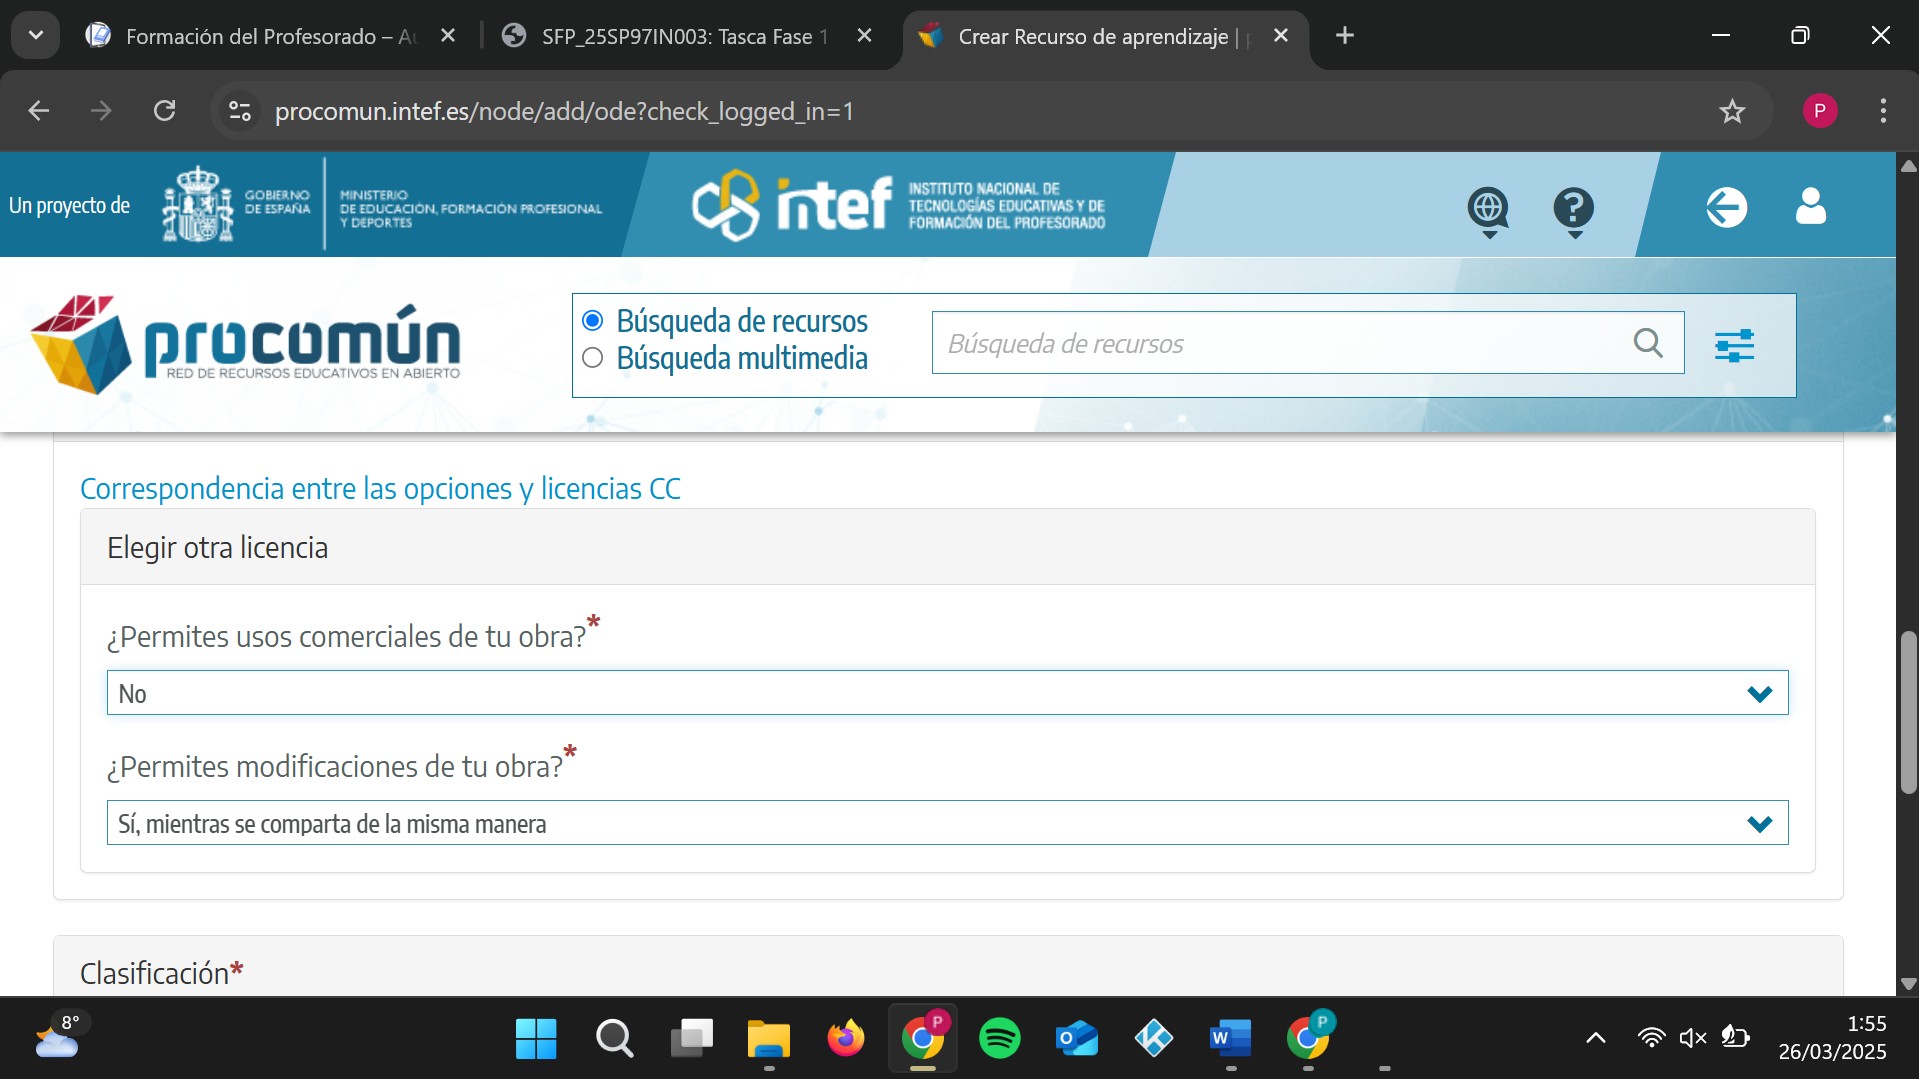Viewport: 1919px width, 1079px height.
Task: Open Correspondencia entre las opciones y licencias CC link
Action: [380, 489]
